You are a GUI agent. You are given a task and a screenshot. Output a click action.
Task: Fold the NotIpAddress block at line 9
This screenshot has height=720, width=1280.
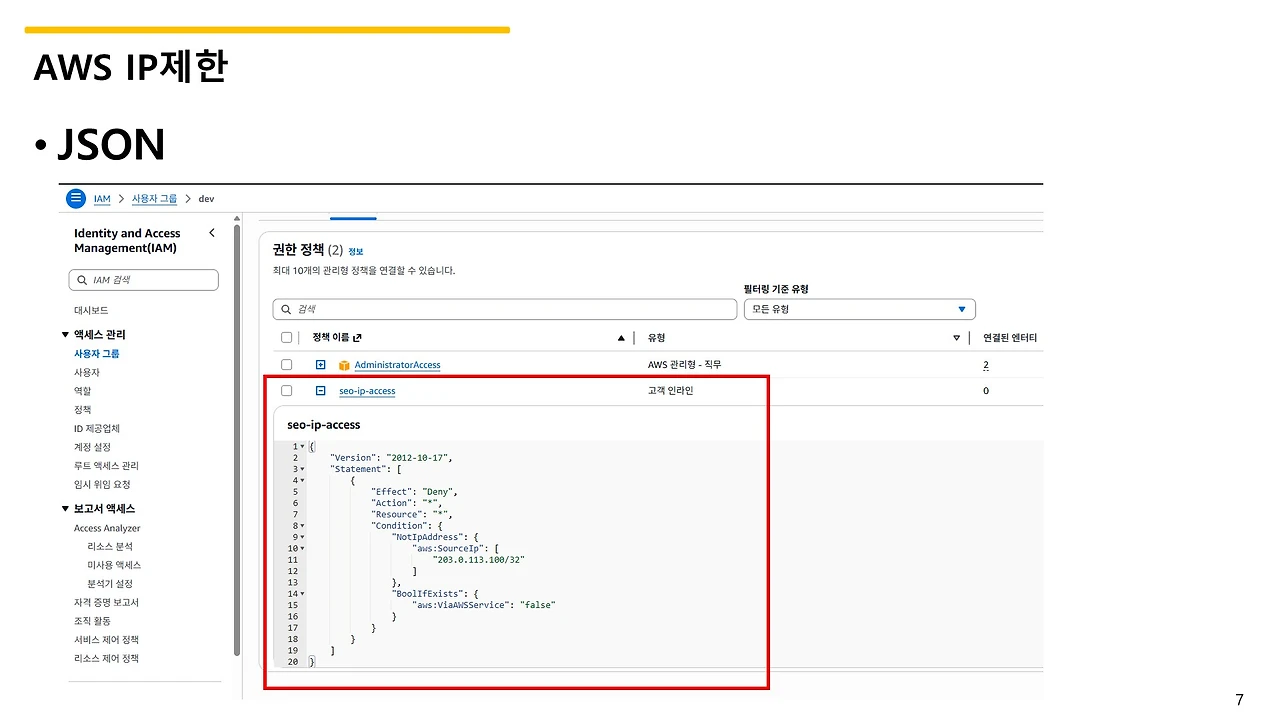coord(302,537)
